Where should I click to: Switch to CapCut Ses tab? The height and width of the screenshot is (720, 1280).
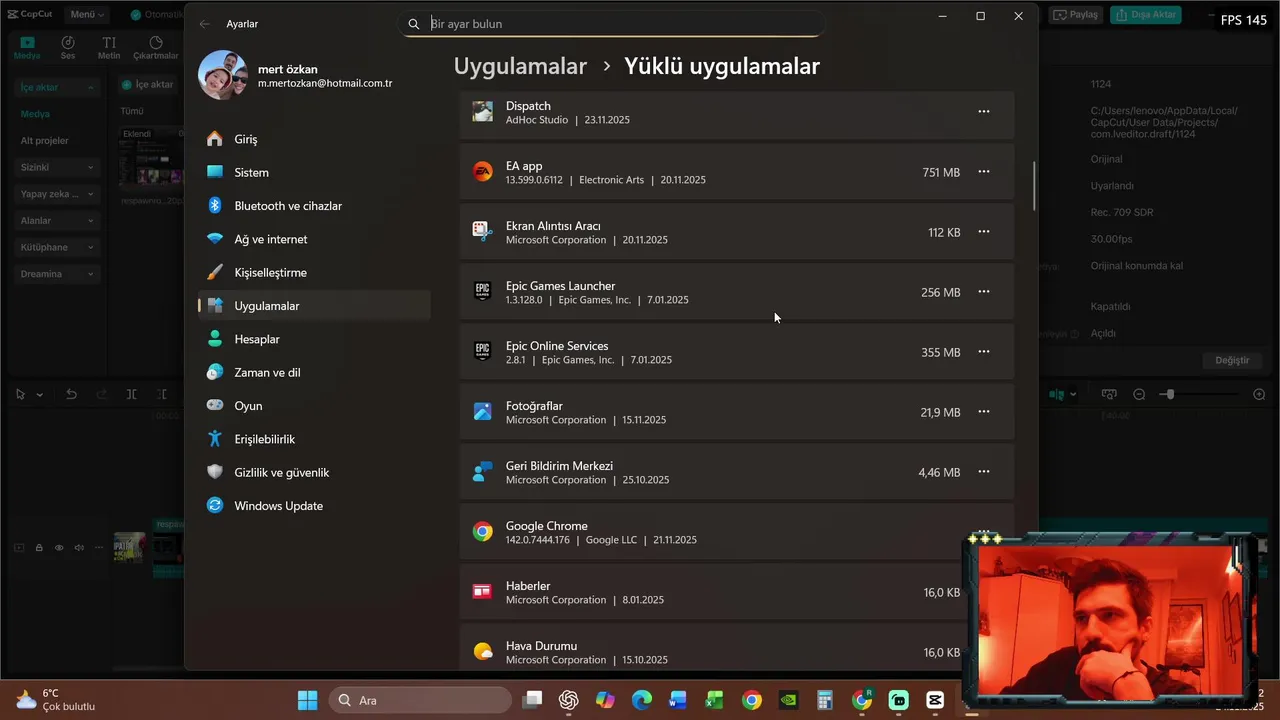68,48
